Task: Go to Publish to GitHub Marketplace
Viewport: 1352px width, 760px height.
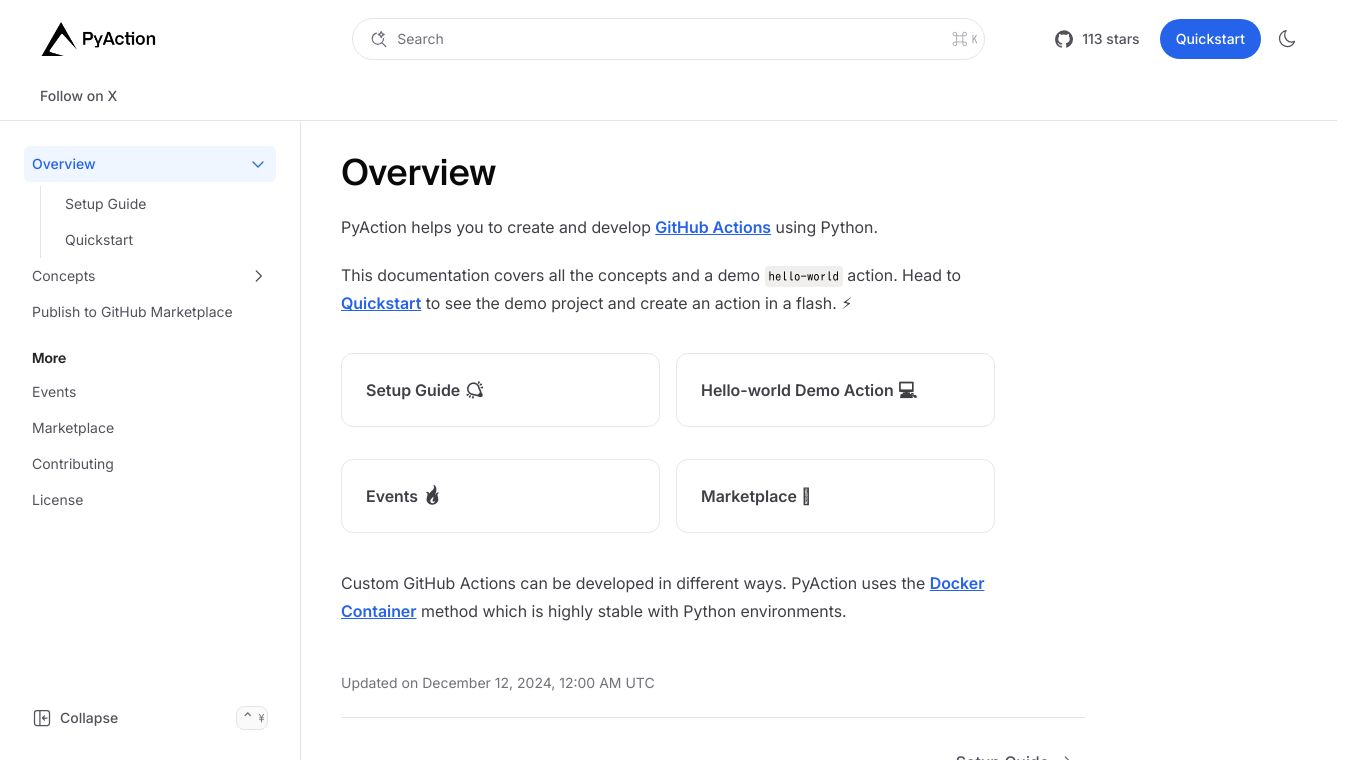Action: (x=132, y=312)
